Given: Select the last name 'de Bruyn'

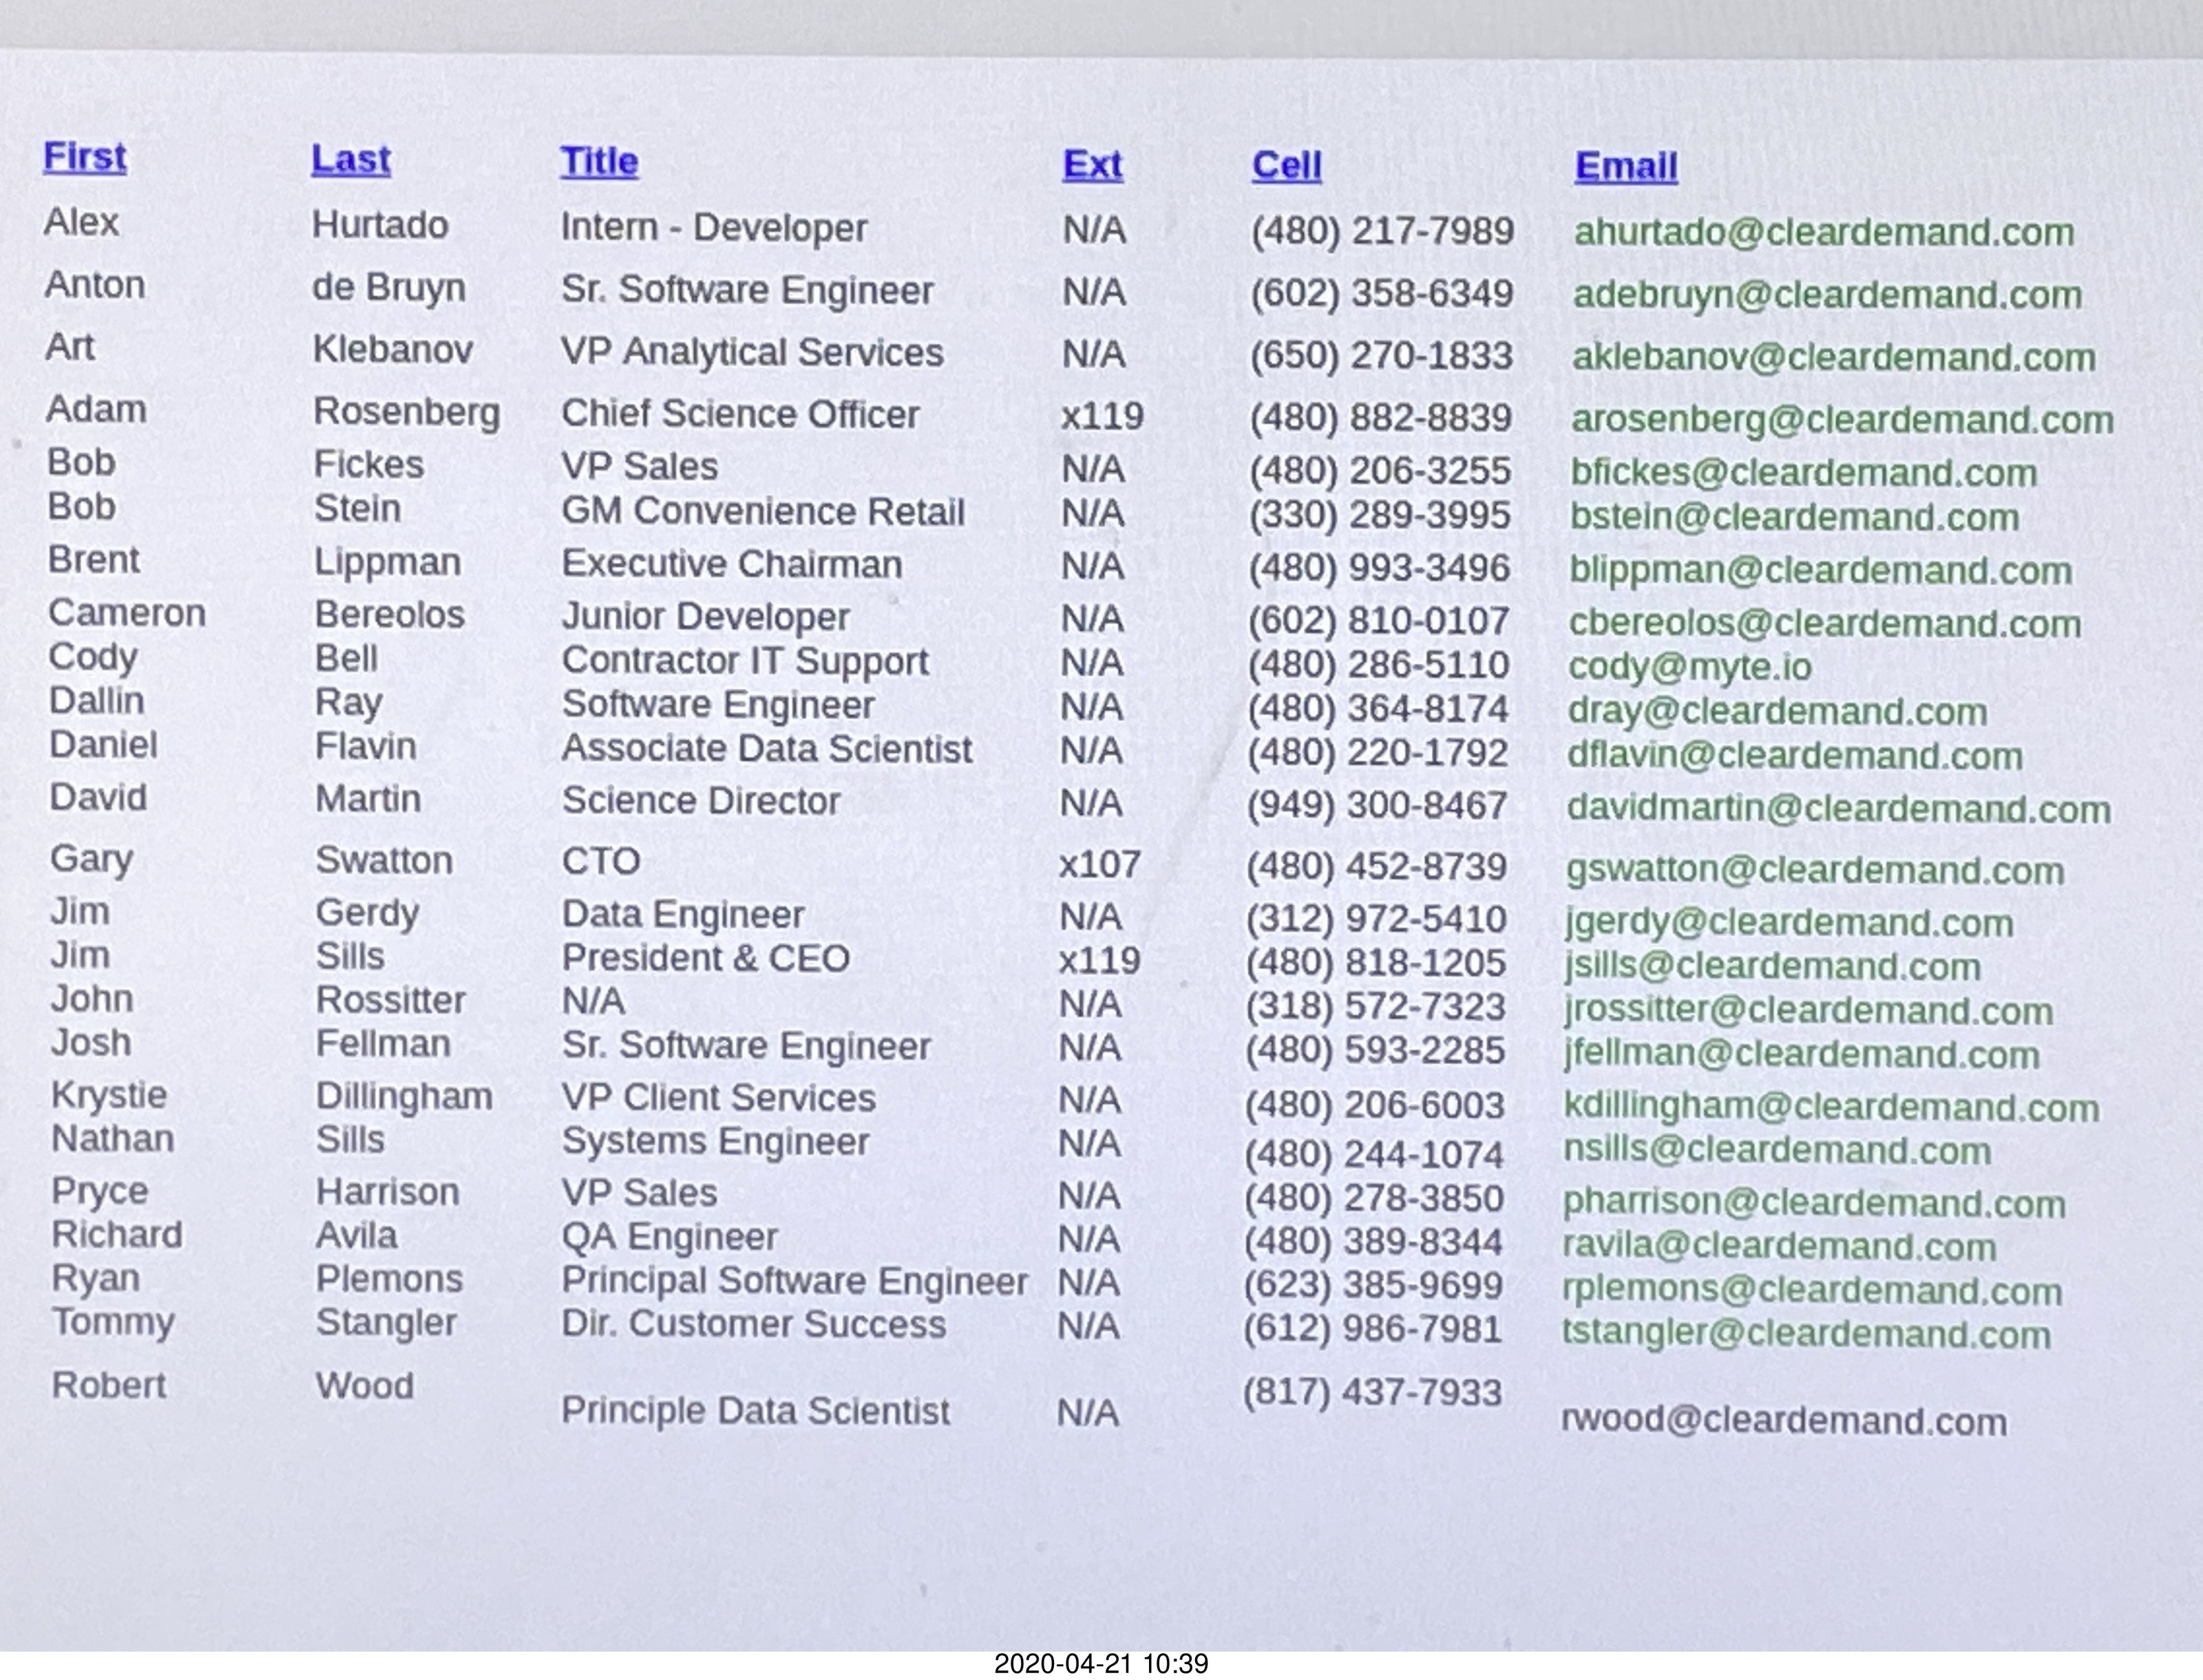Looking at the screenshot, I should [x=389, y=288].
